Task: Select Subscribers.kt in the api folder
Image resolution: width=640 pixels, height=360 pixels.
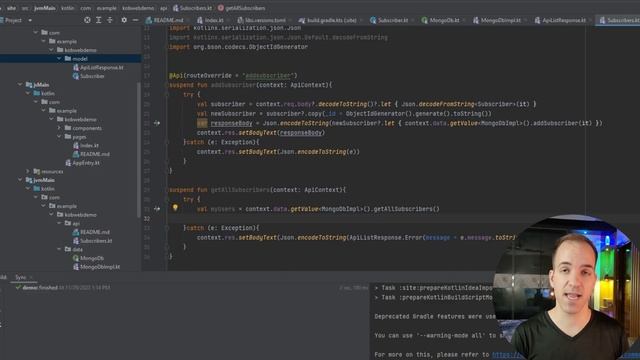Action: tap(96, 241)
